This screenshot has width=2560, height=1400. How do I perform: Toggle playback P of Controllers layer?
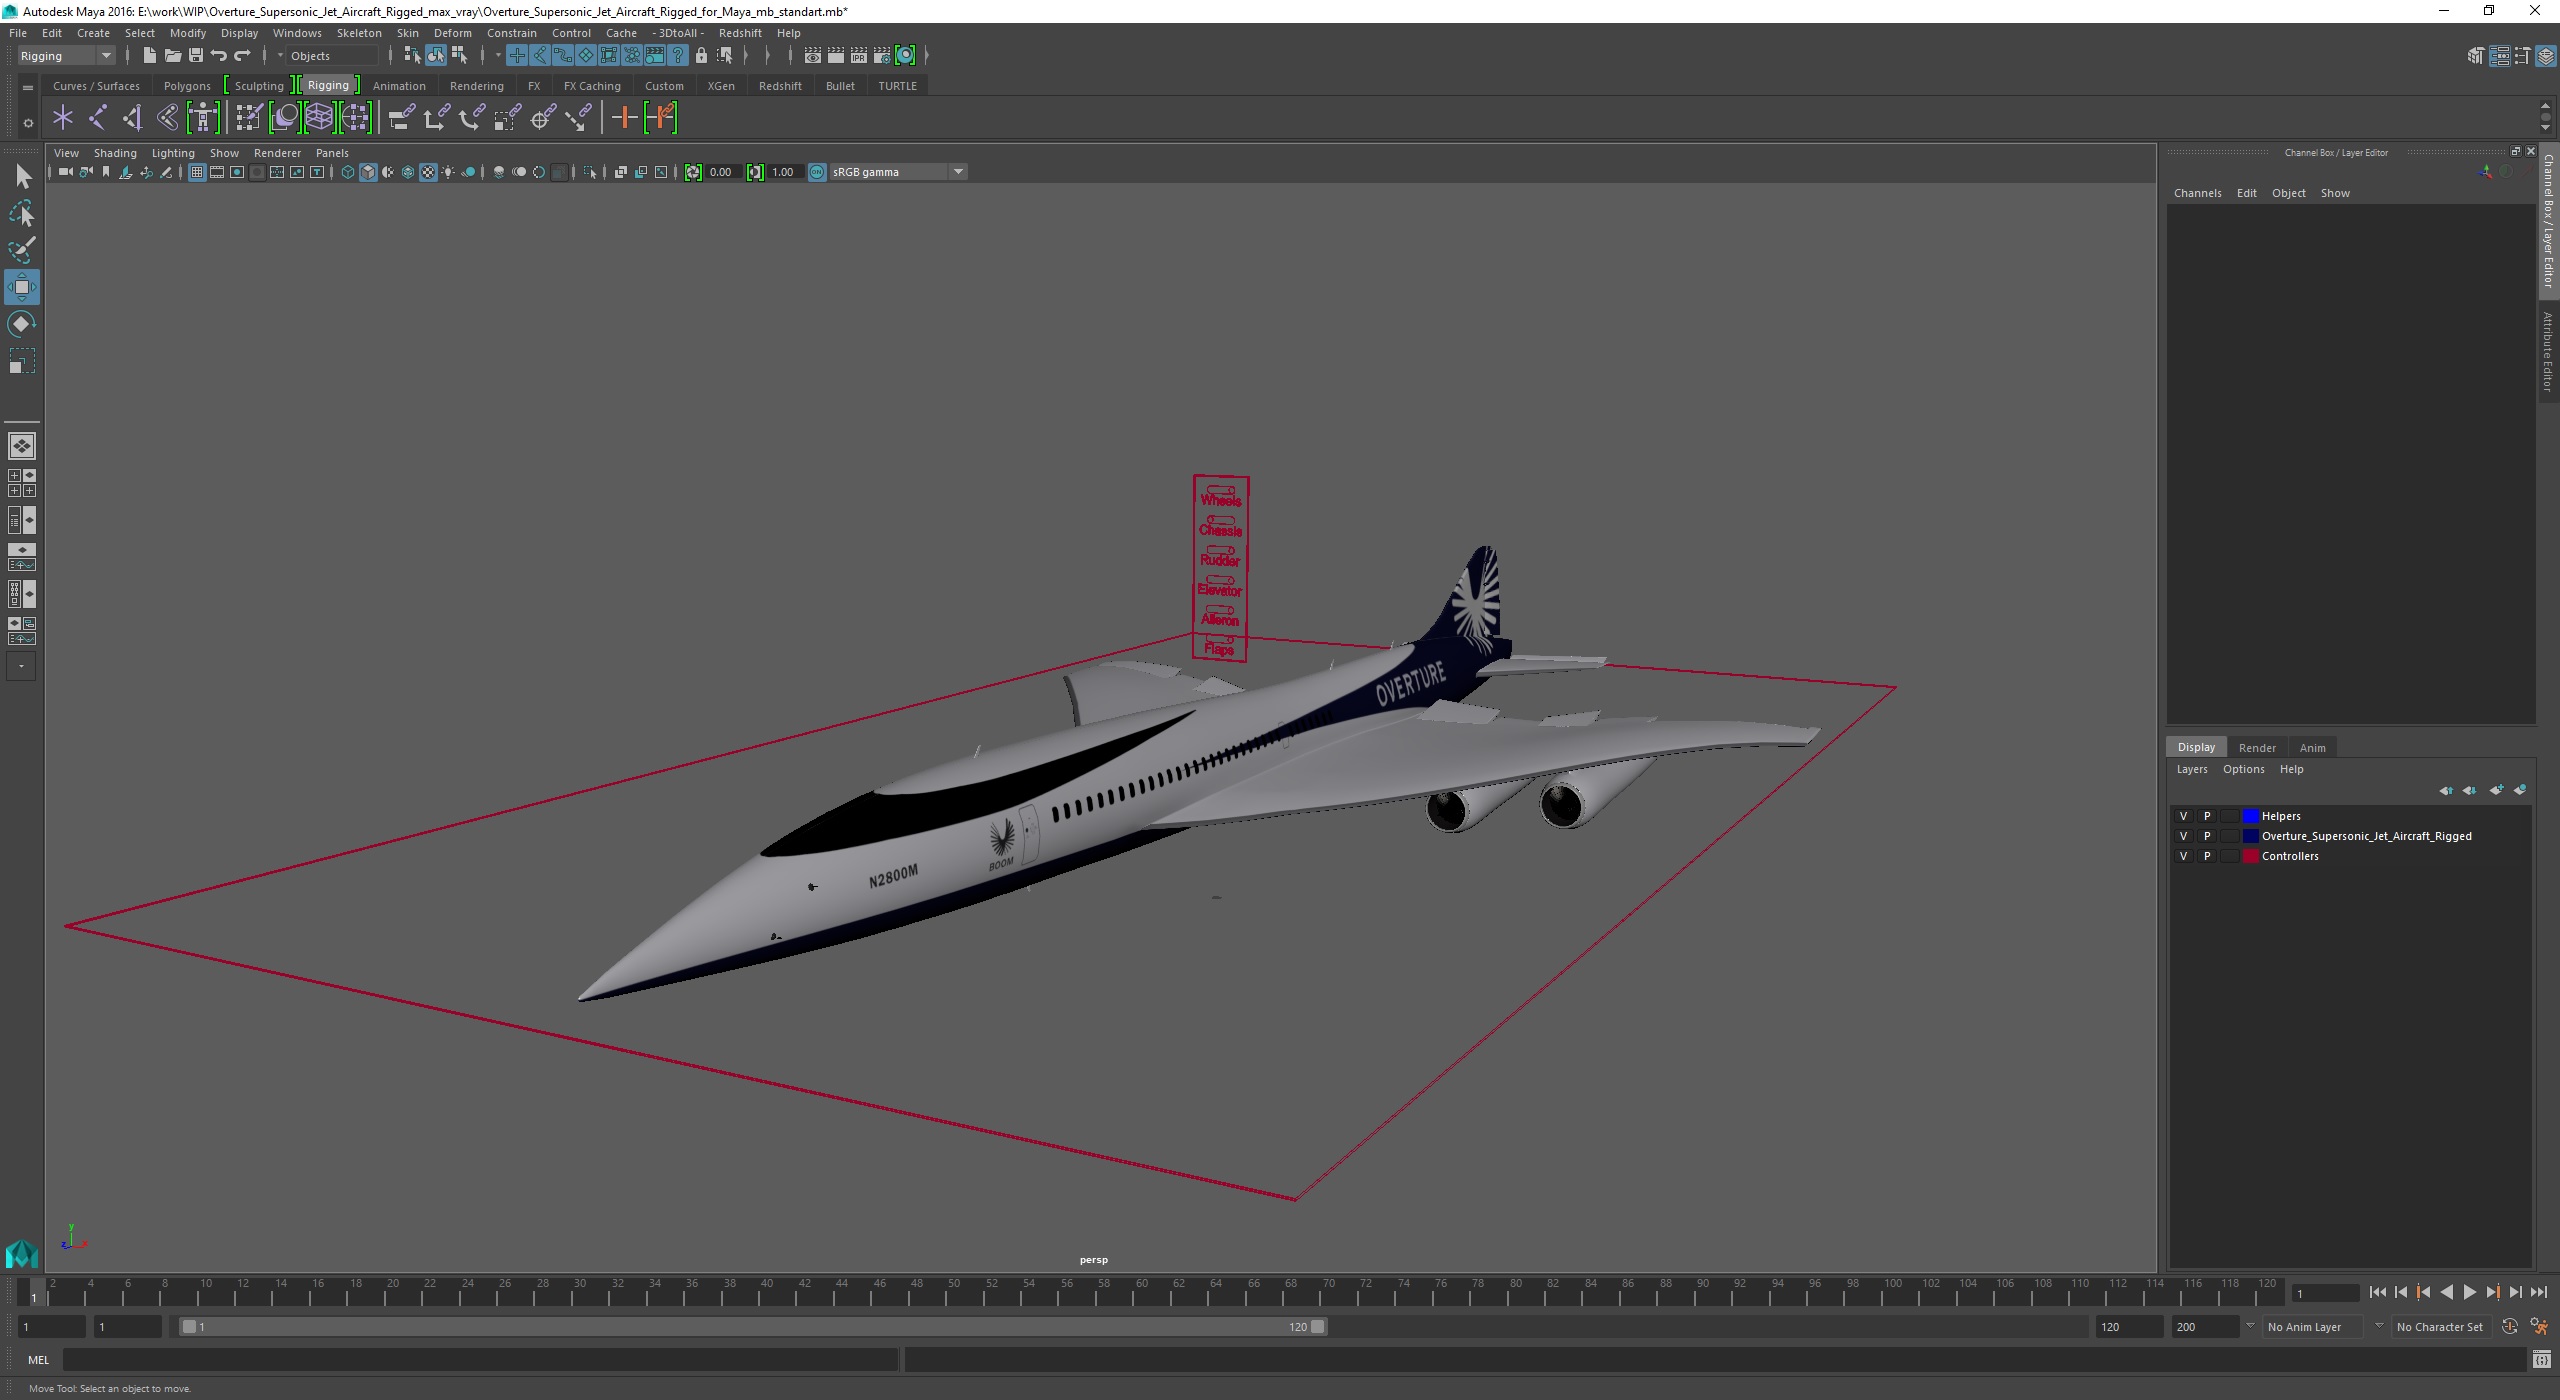click(2207, 856)
